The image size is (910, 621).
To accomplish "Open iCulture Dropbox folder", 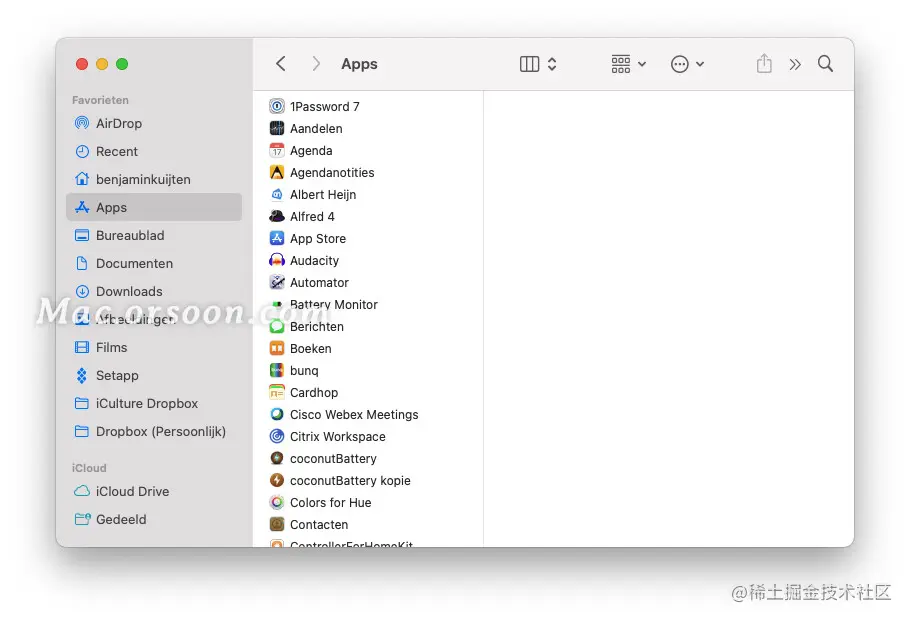I will (154, 403).
